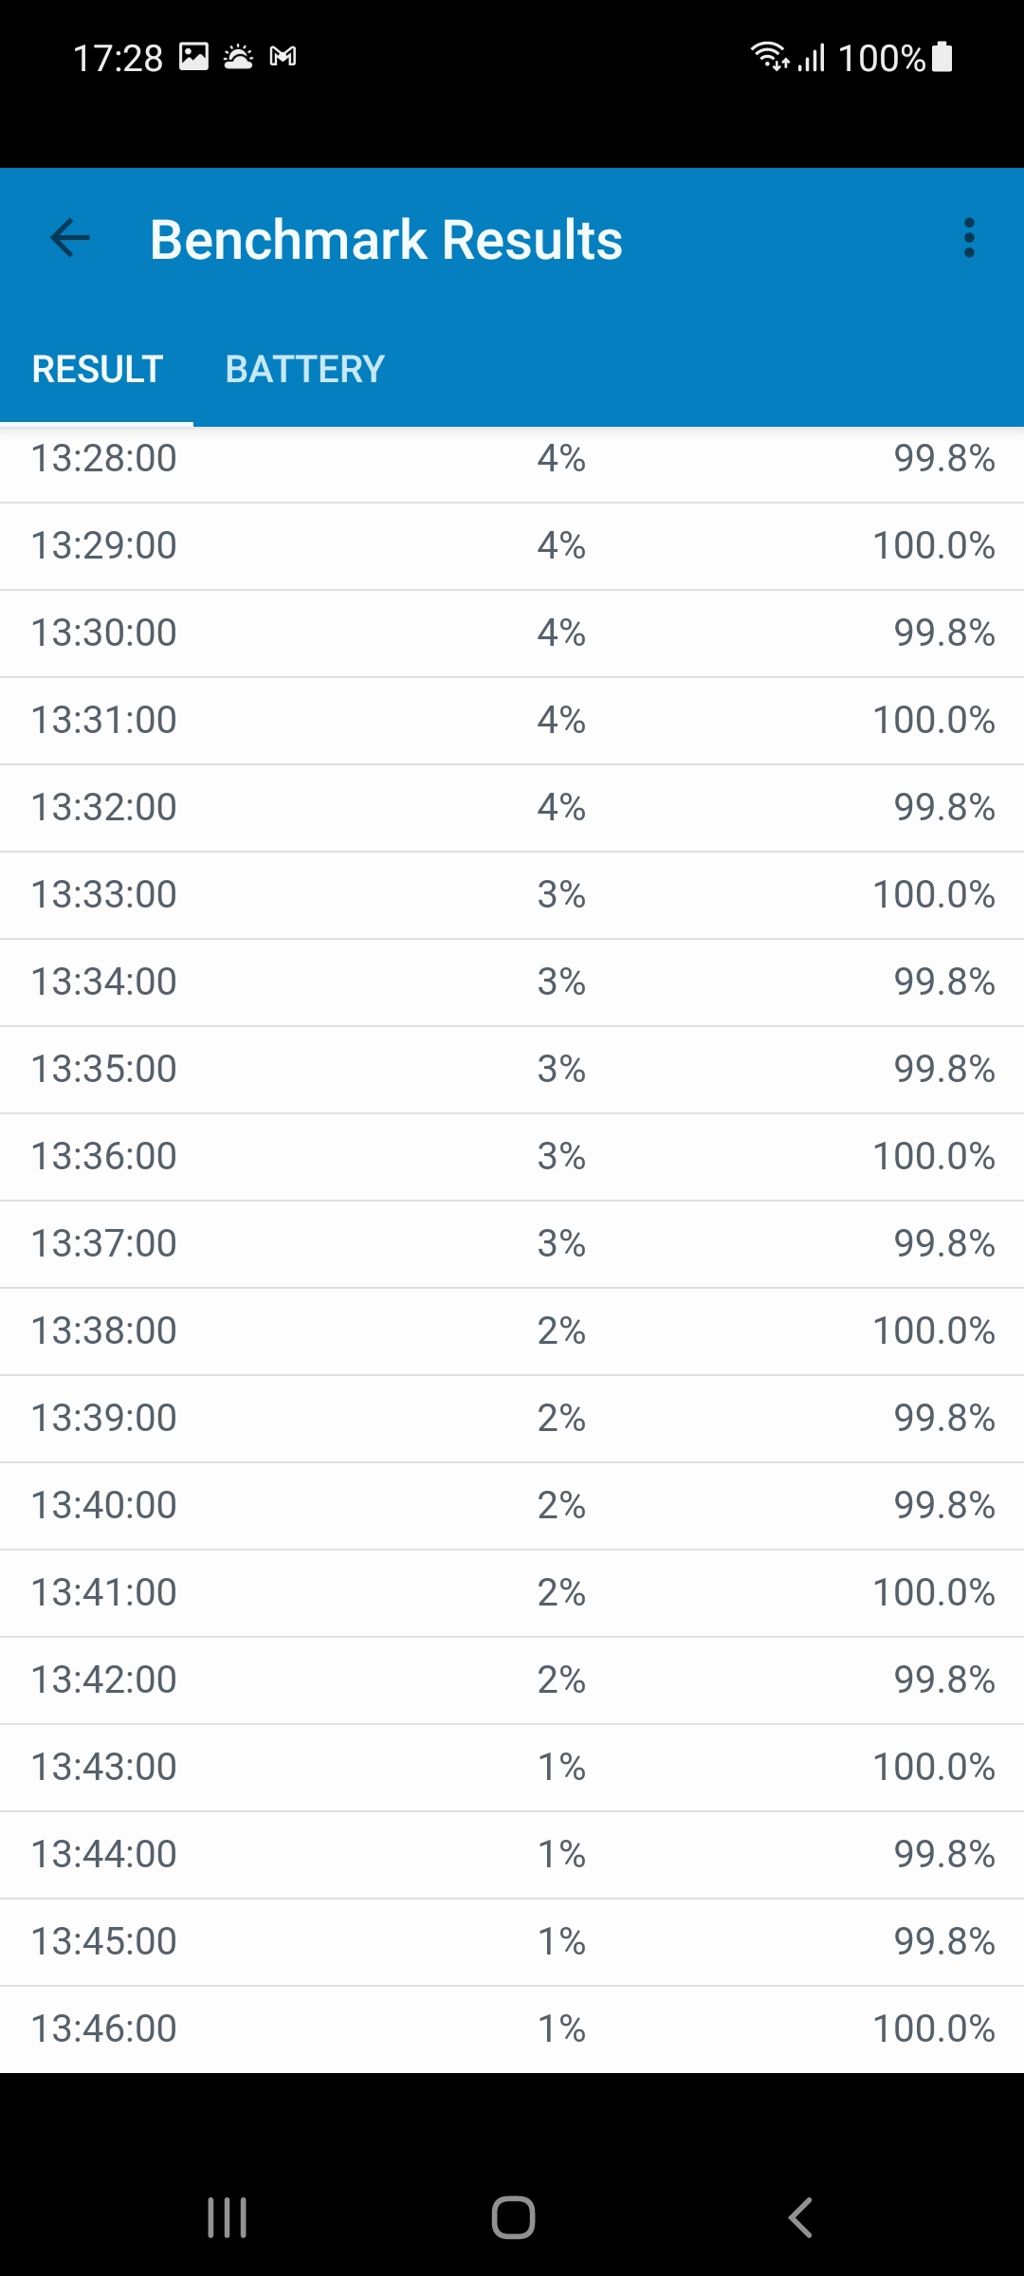This screenshot has height=2276, width=1024.
Task: Tap the Benchmark Results title
Action: [386, 240]
